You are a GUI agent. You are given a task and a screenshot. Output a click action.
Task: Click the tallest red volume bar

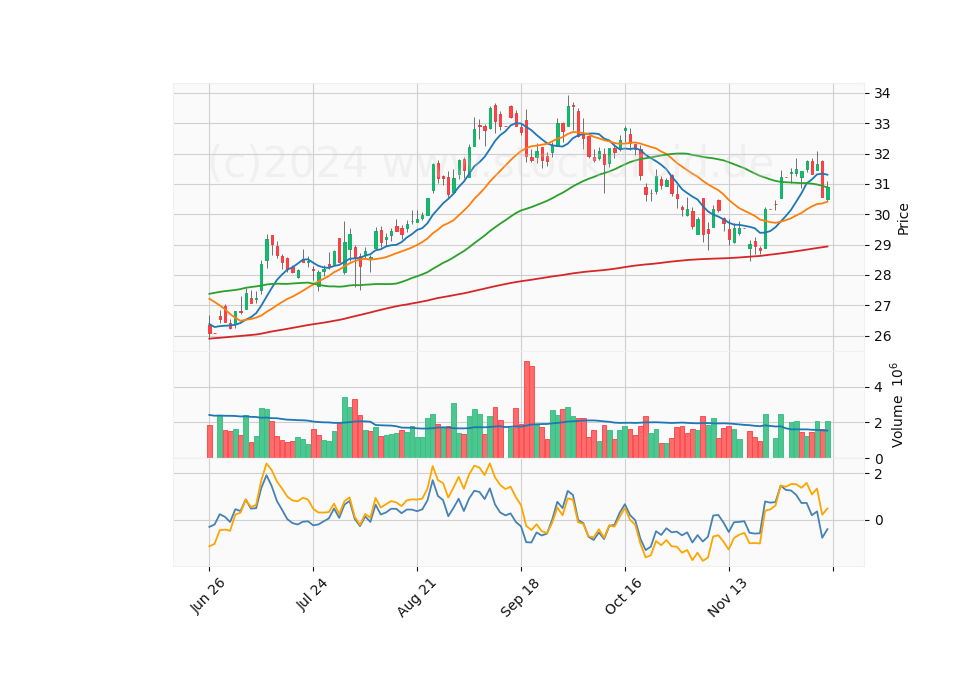point(527,410)
